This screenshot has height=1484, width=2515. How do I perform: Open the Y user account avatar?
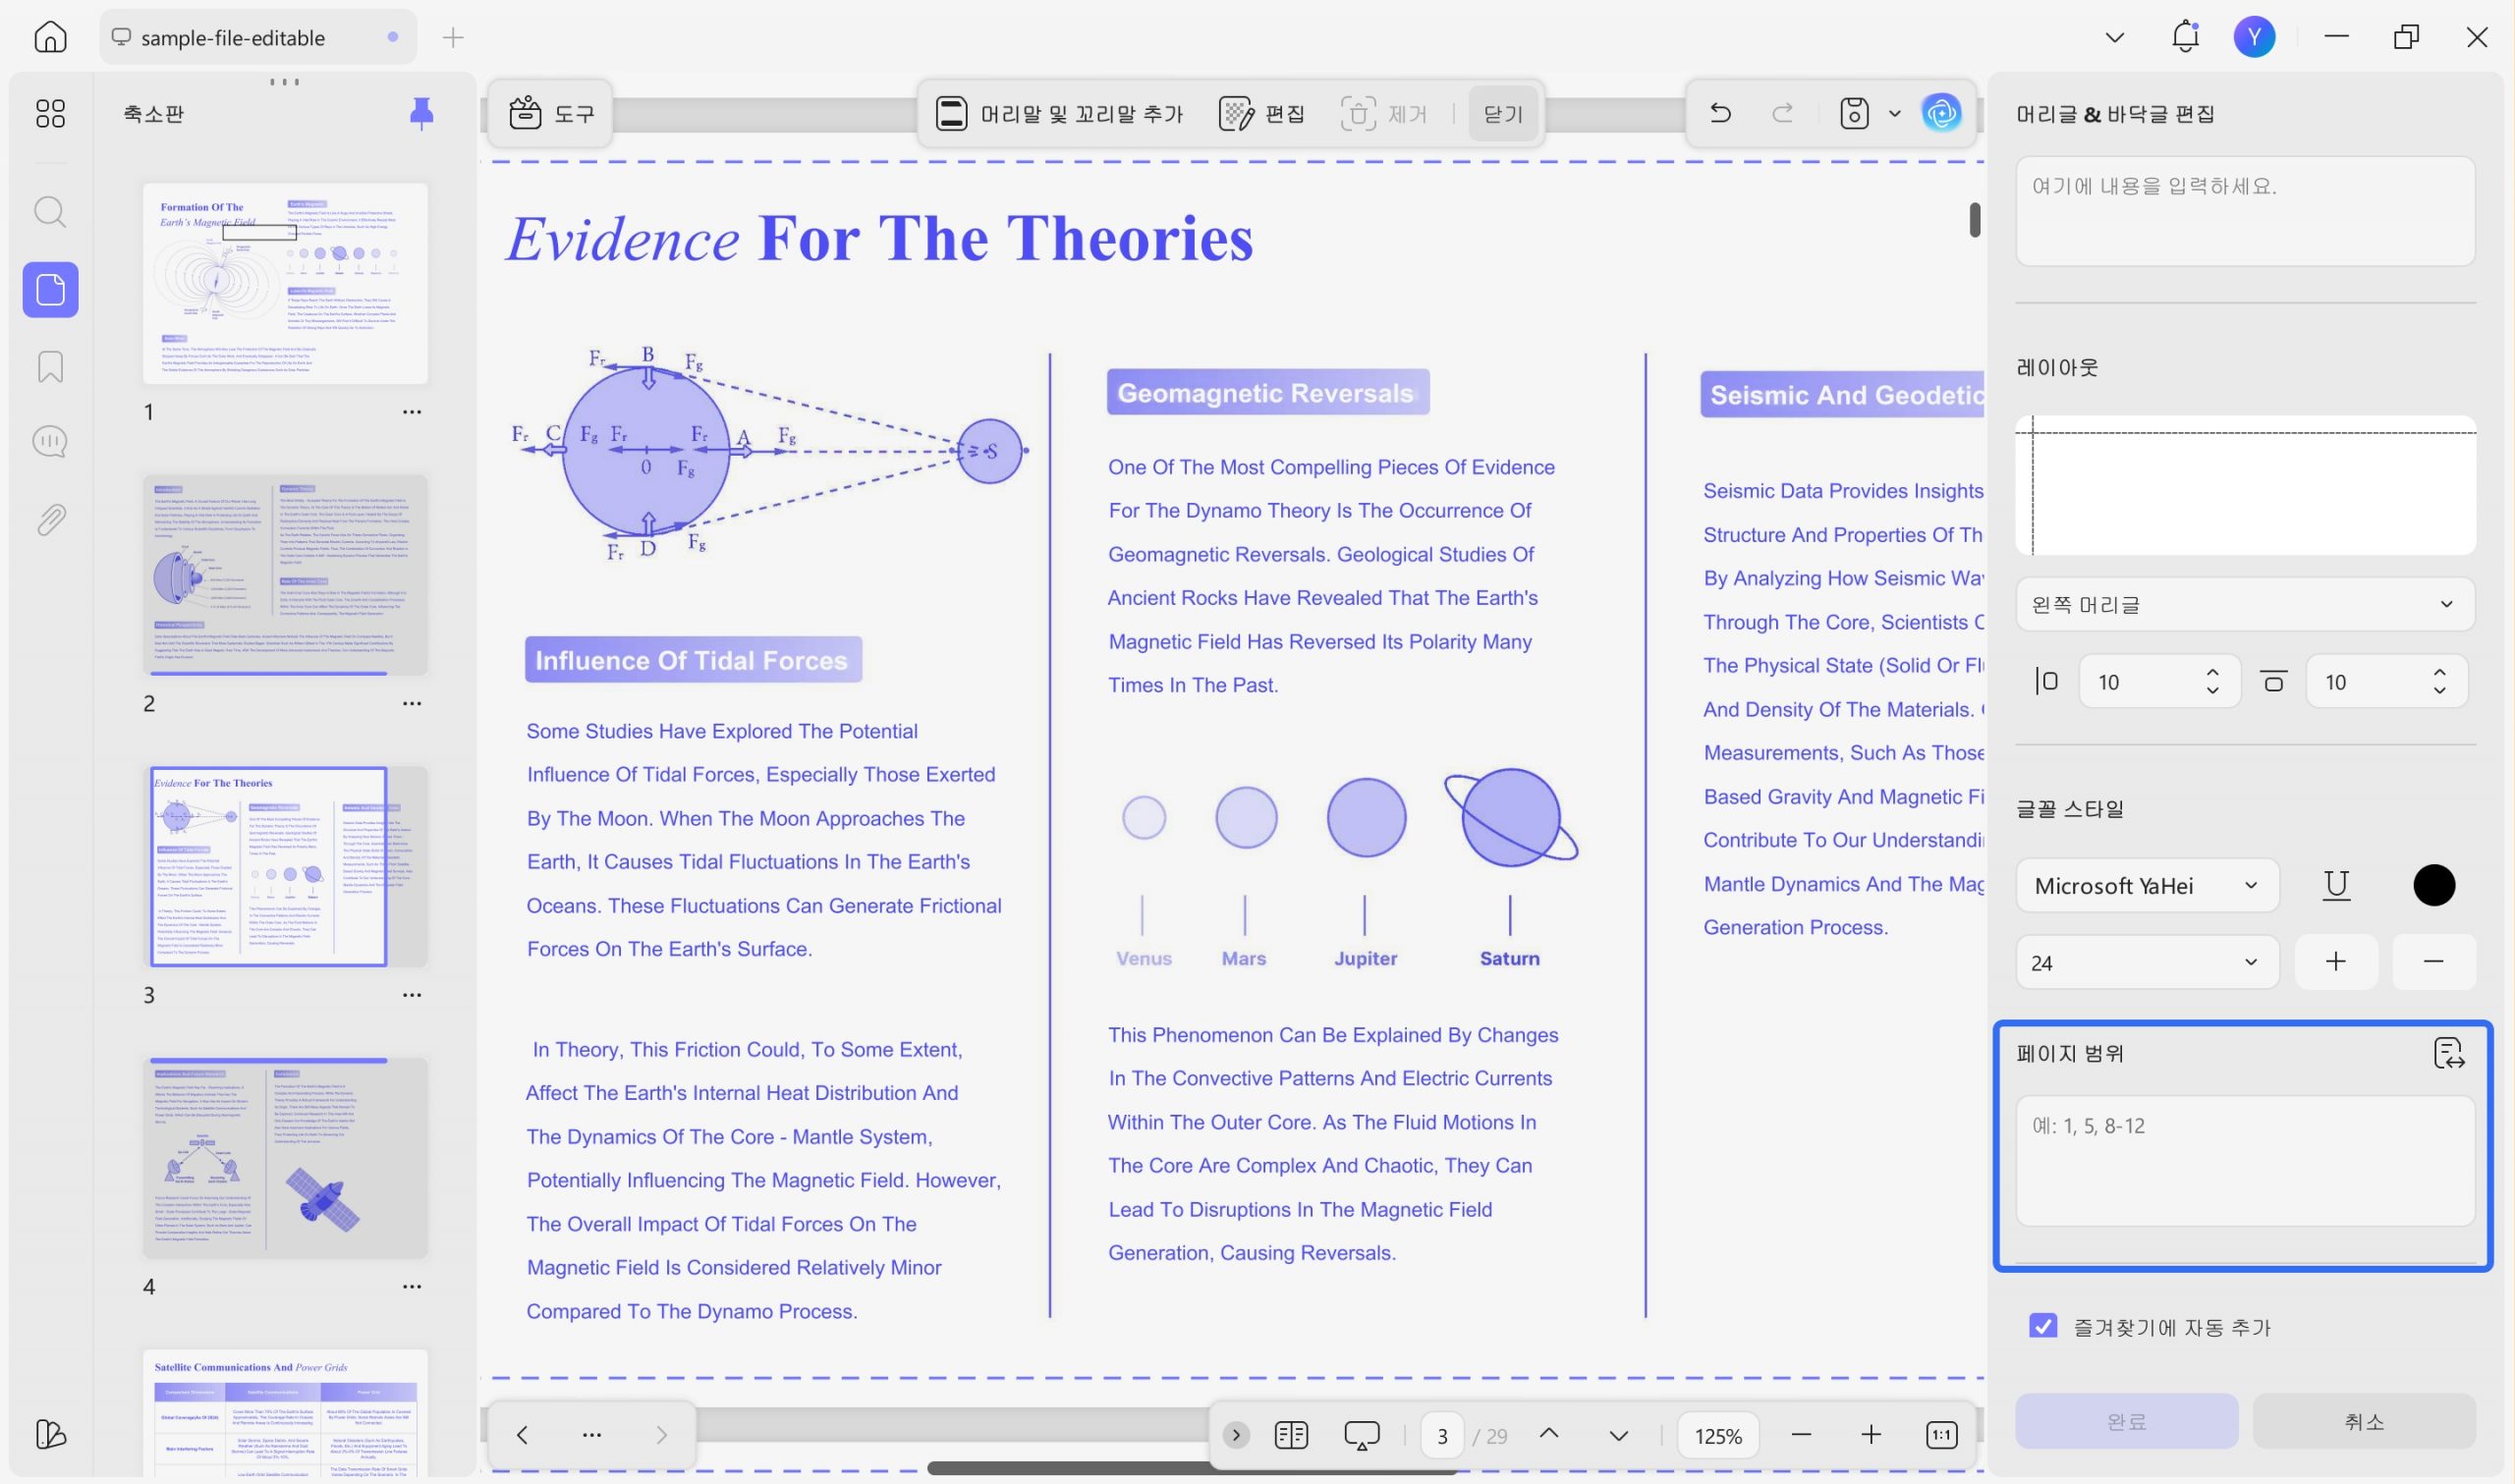pos(2254,37)
